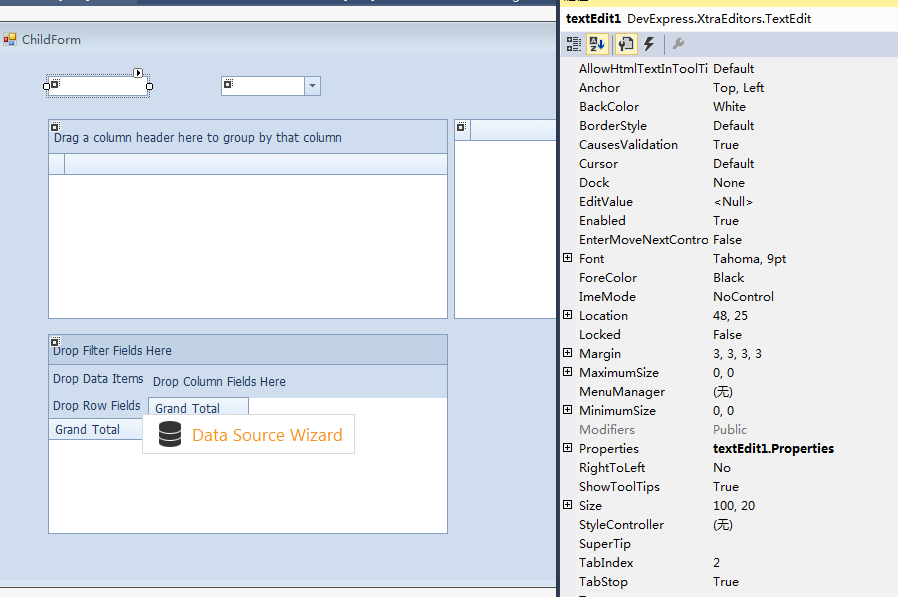Screen dimensions: 898x597
Task: Open the Events lightning bolt view
Action: 649,44
